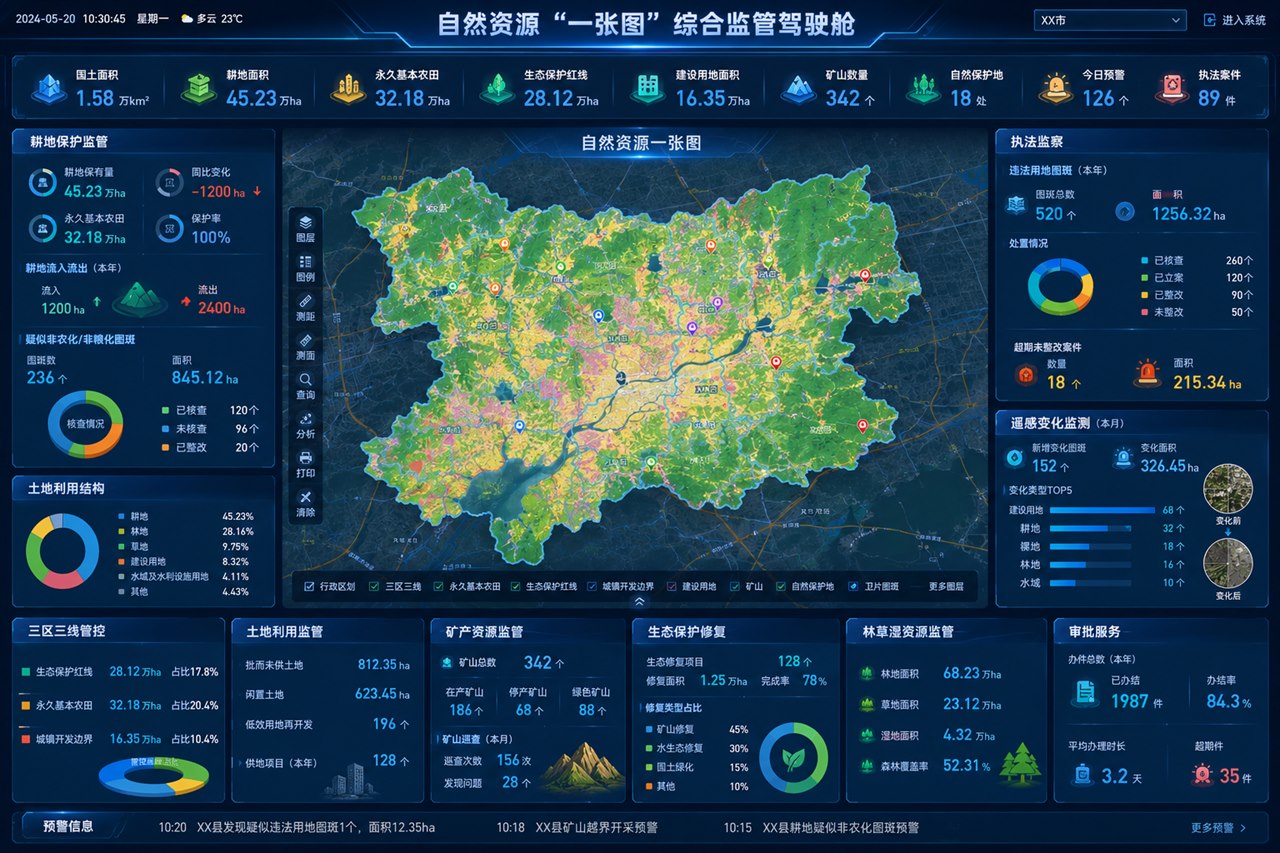The width and height of the screenshot is (1280, 853).
Task: Click the 矿产资源监管 panel title
Action: click(484, 631)
